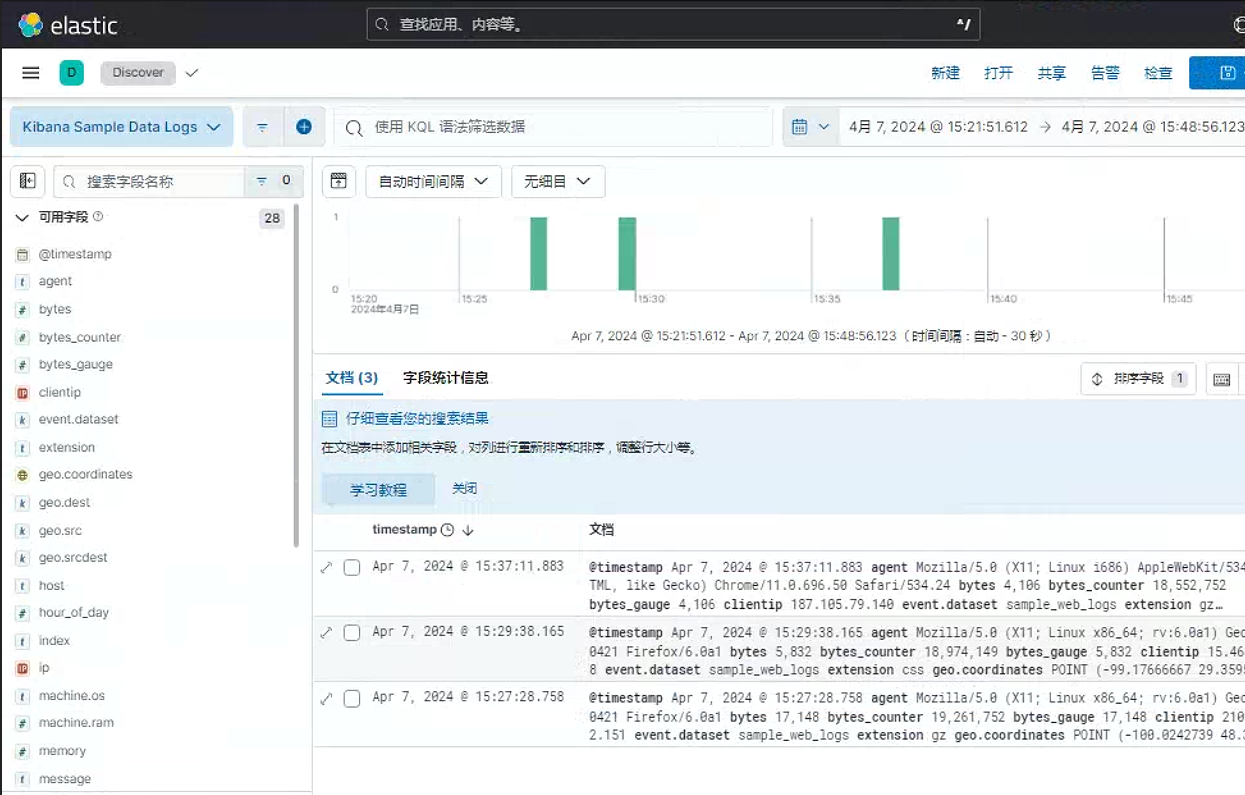Sort by the timestamp column arrow
The height and width of the screenshot is (795, 1245).
[468, 530]
